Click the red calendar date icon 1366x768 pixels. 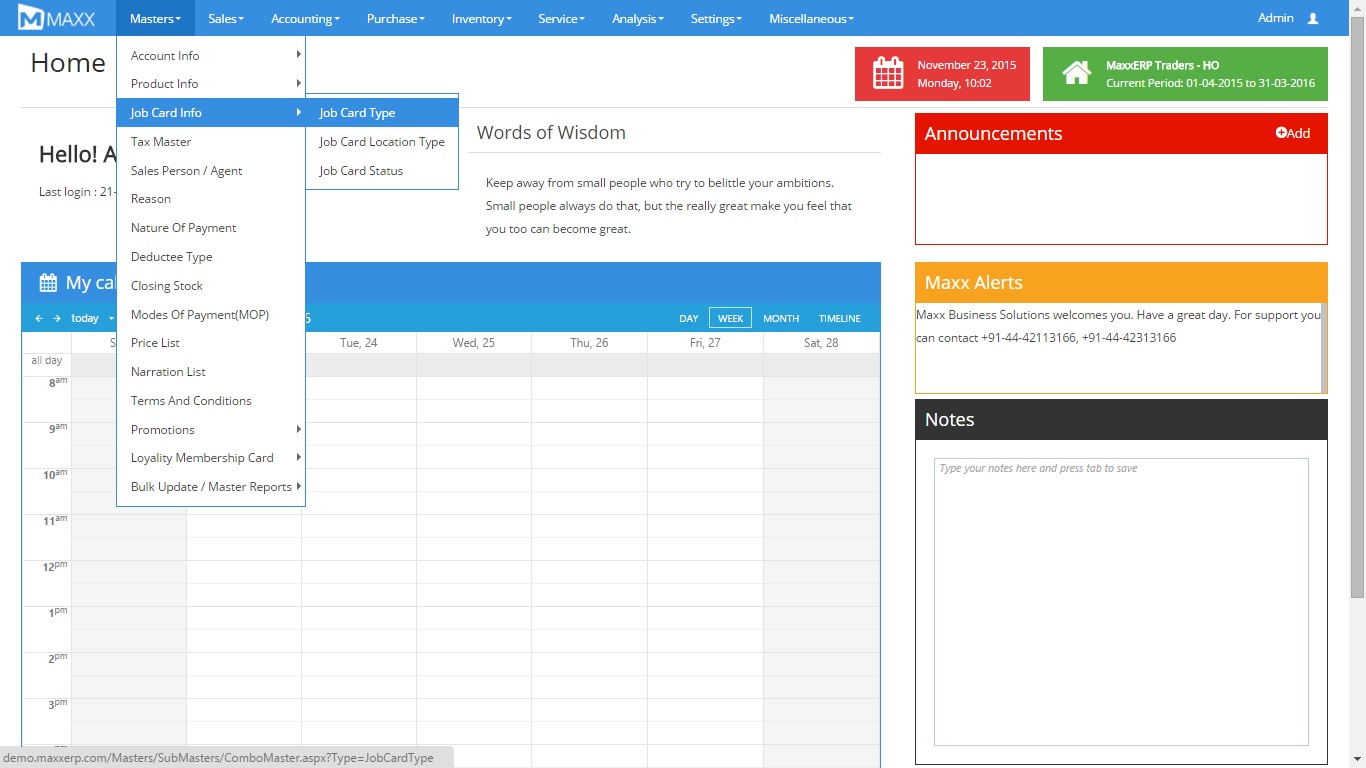(x=888, y=74)
